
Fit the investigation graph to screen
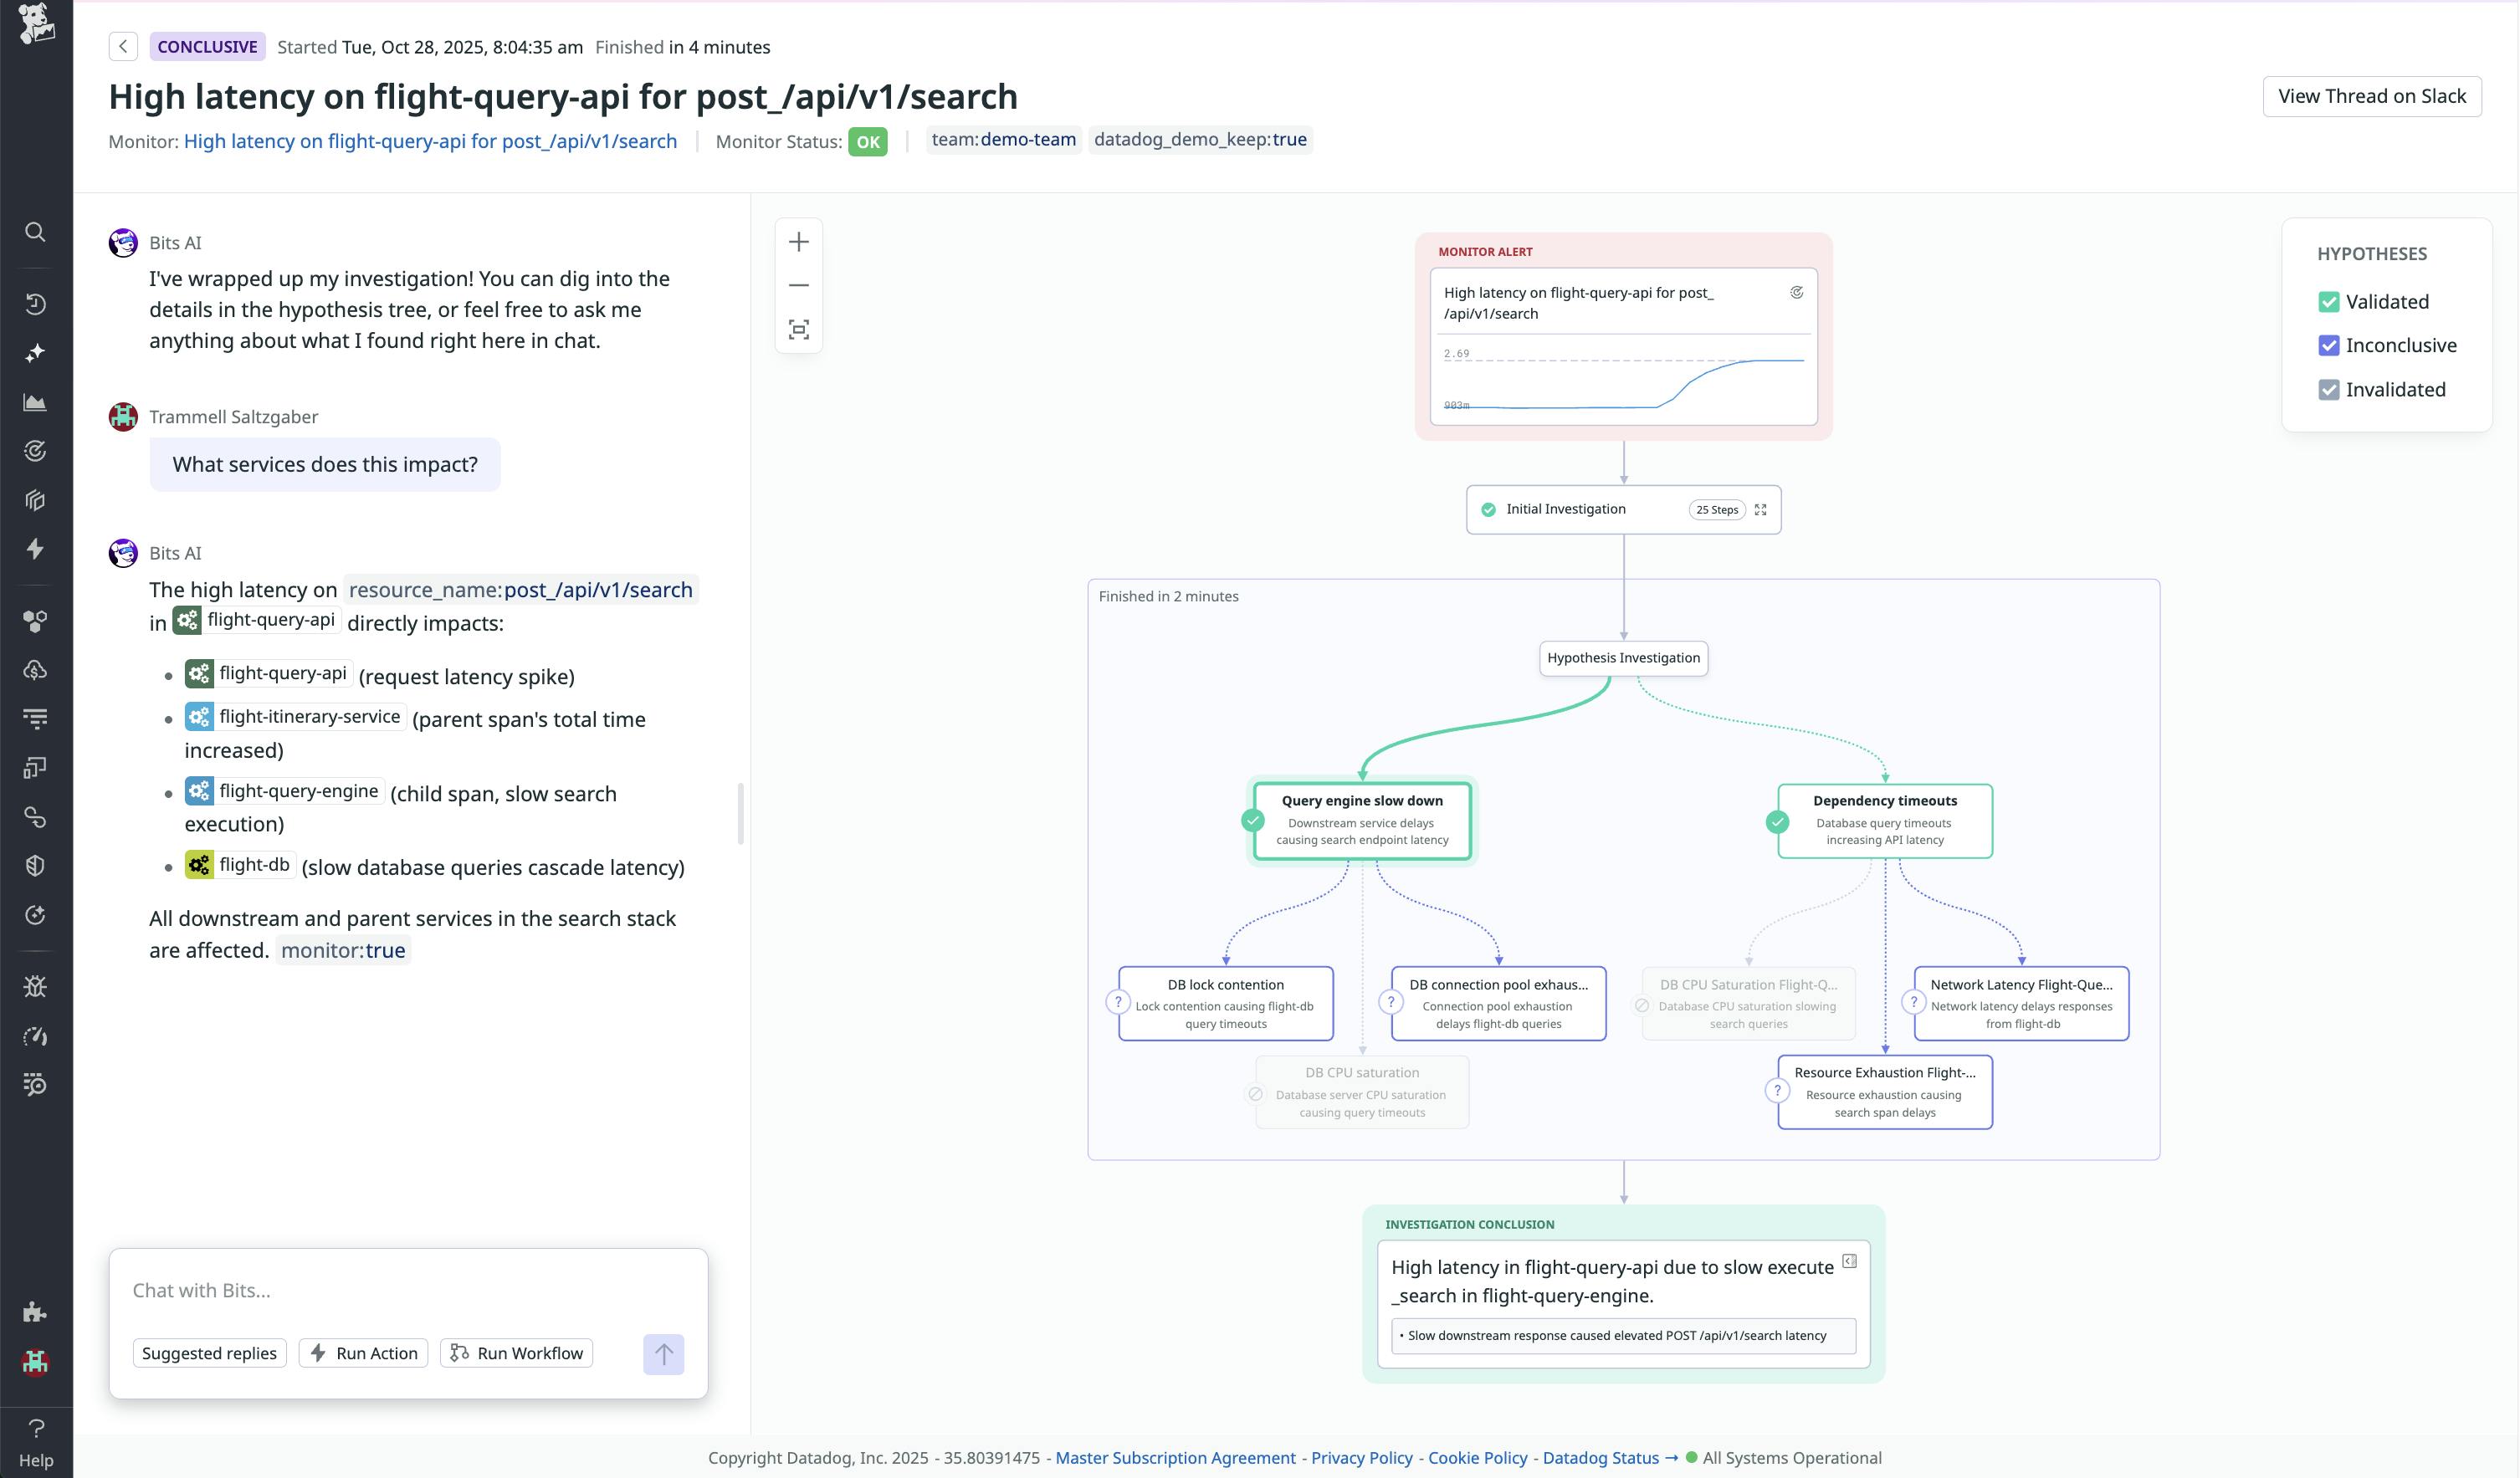tap(799, 329)
